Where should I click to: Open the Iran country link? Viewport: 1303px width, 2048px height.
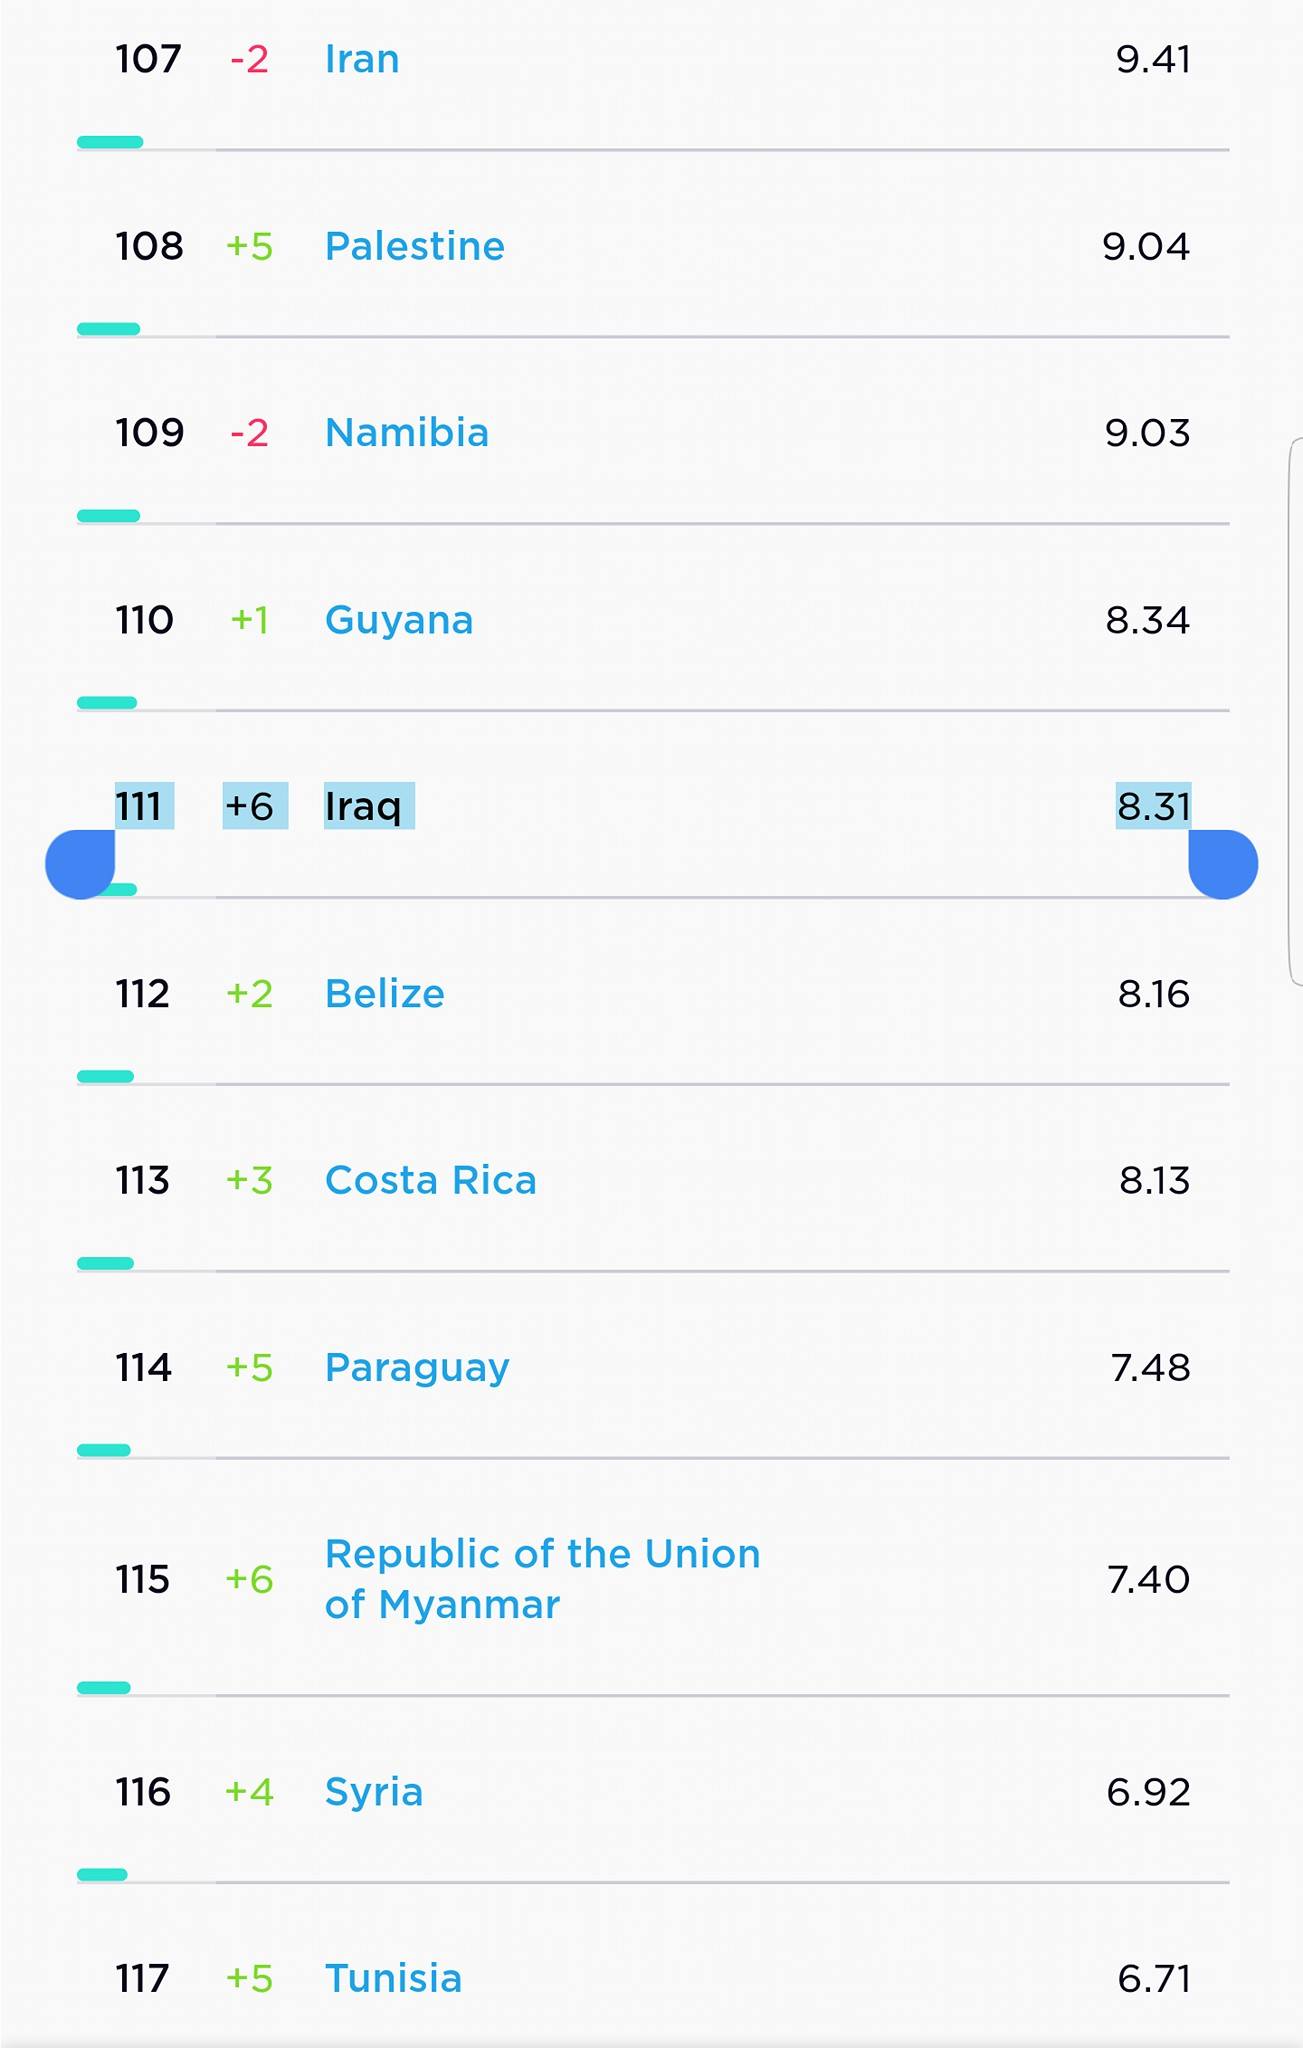point(362,60)
